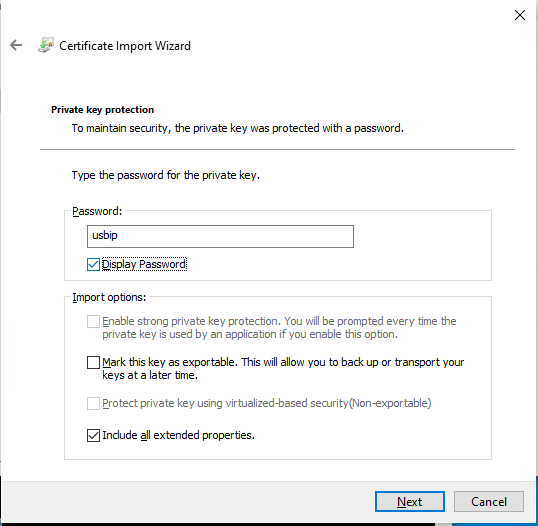Click Next to continue the import
This screenshot has width=538, height=526.
[410, 502]
